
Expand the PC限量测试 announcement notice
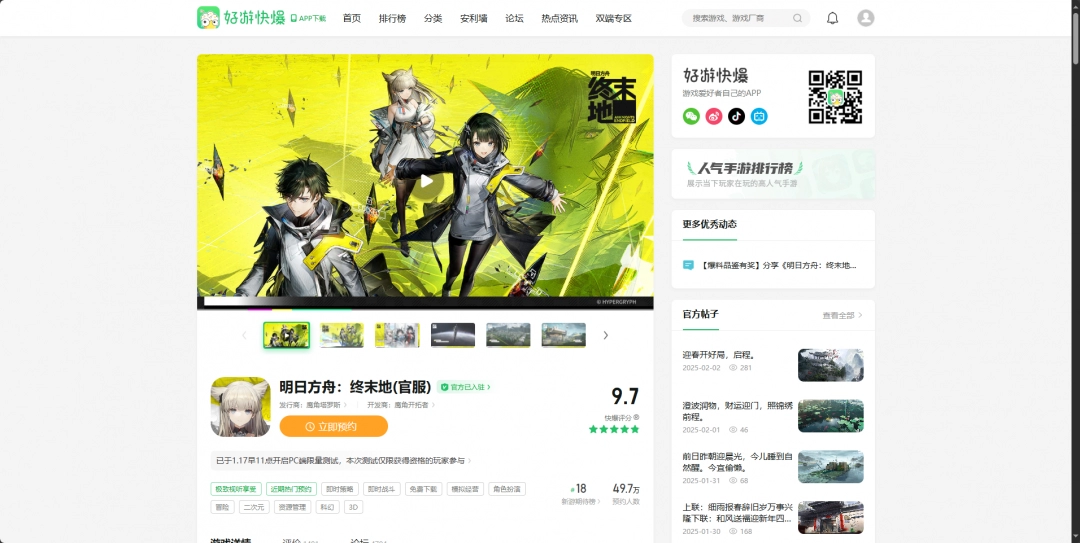pos(344,460)
